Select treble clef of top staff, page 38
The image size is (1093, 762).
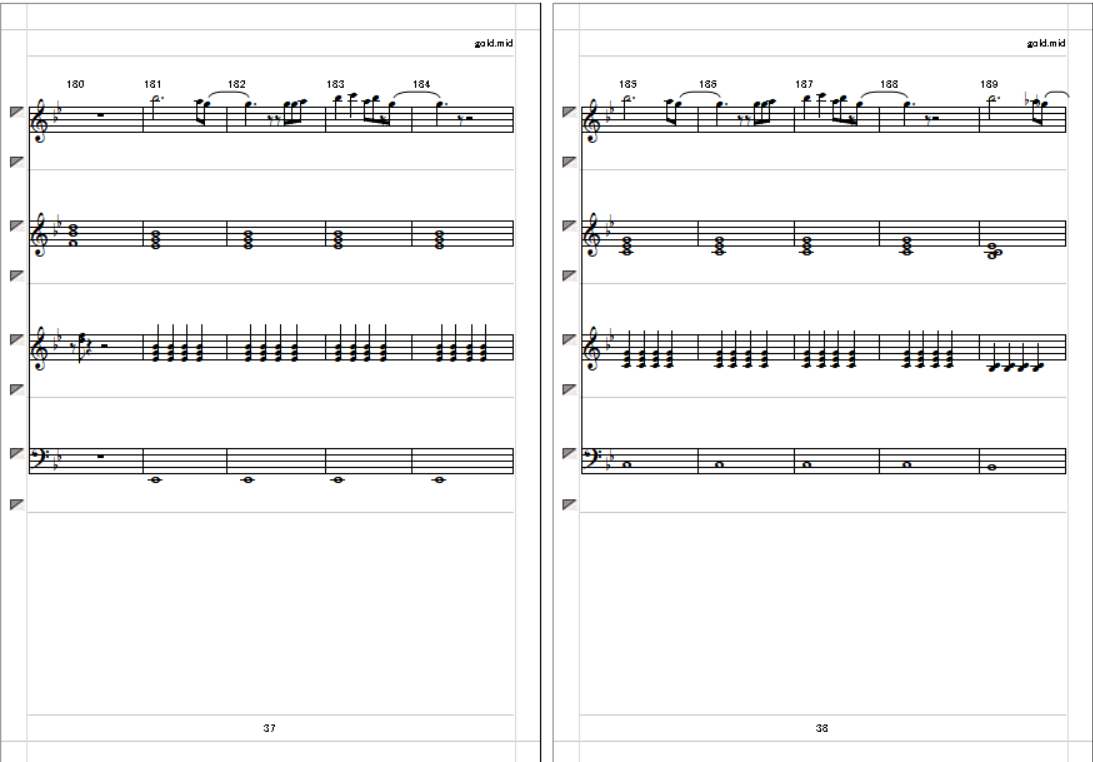[x=593, y=121]
